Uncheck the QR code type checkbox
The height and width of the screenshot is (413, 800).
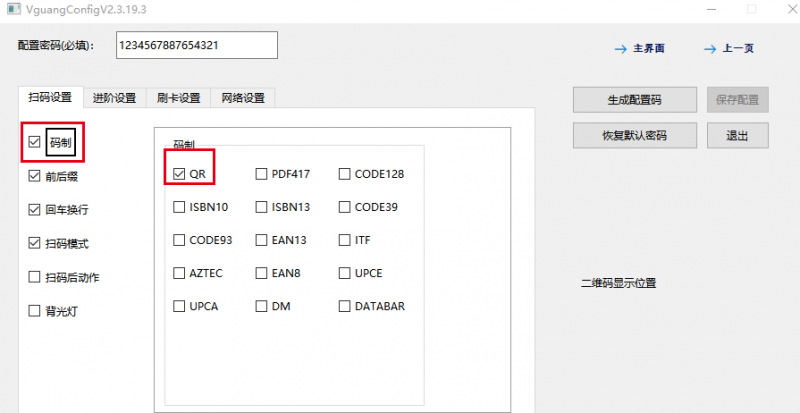179,174
